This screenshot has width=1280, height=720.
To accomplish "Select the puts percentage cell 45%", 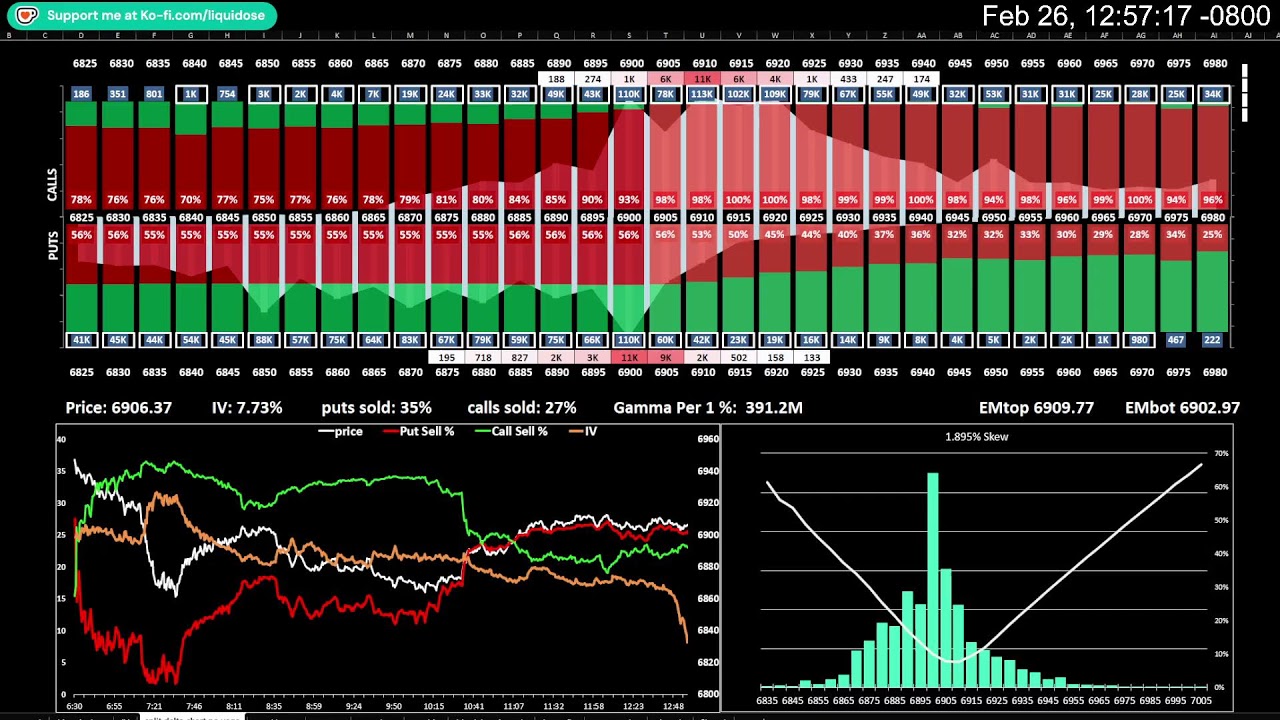I will tap(775, 235).
